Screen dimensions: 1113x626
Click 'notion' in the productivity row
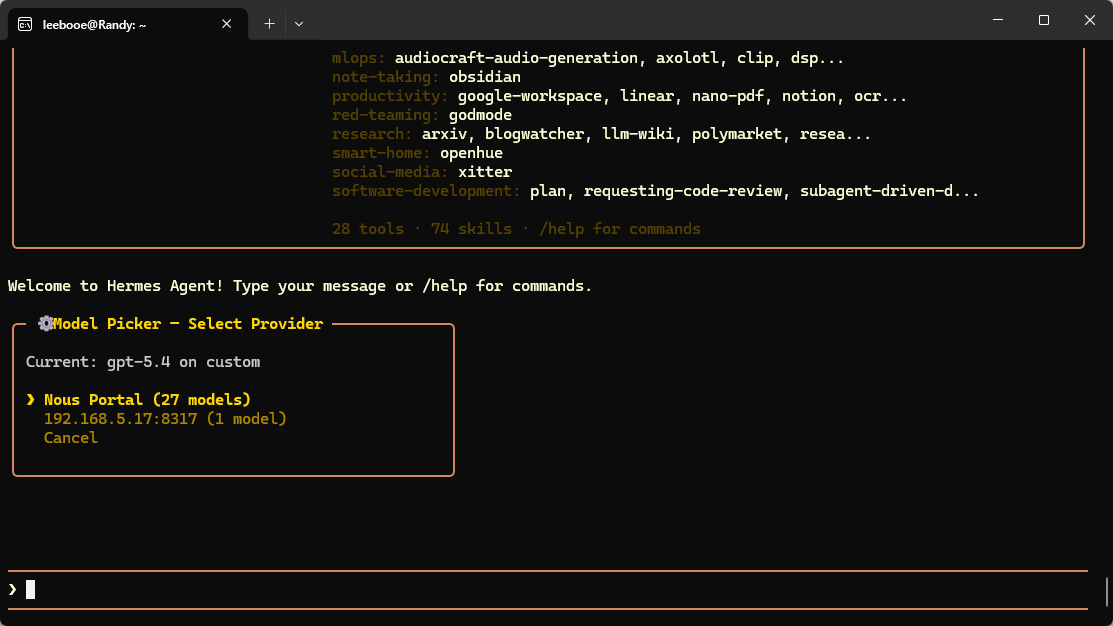click(809, 96)
